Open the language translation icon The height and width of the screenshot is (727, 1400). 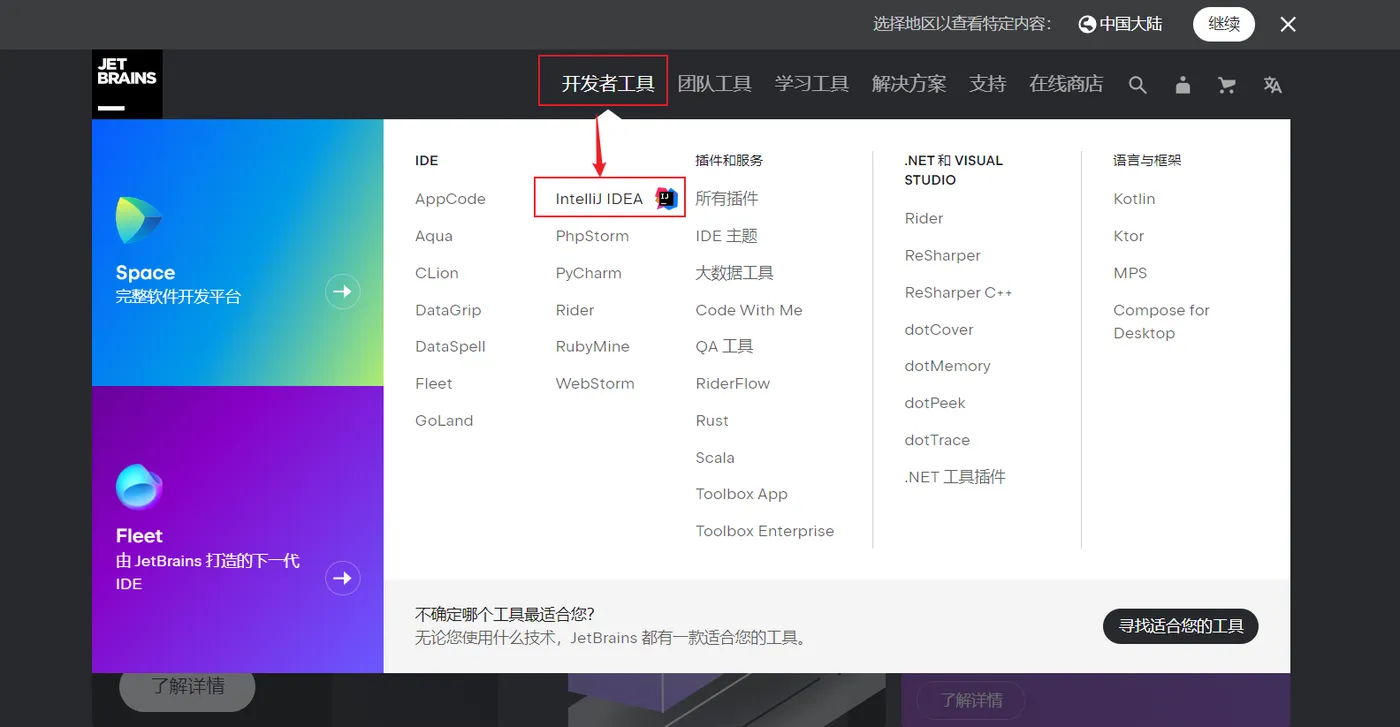(1272, 85)
